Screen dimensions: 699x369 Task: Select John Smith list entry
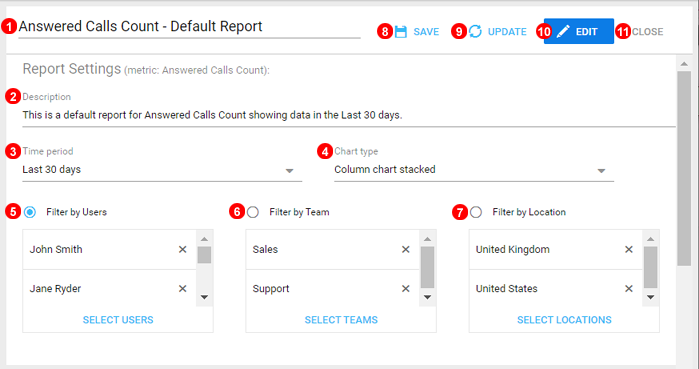click(109, 250)
